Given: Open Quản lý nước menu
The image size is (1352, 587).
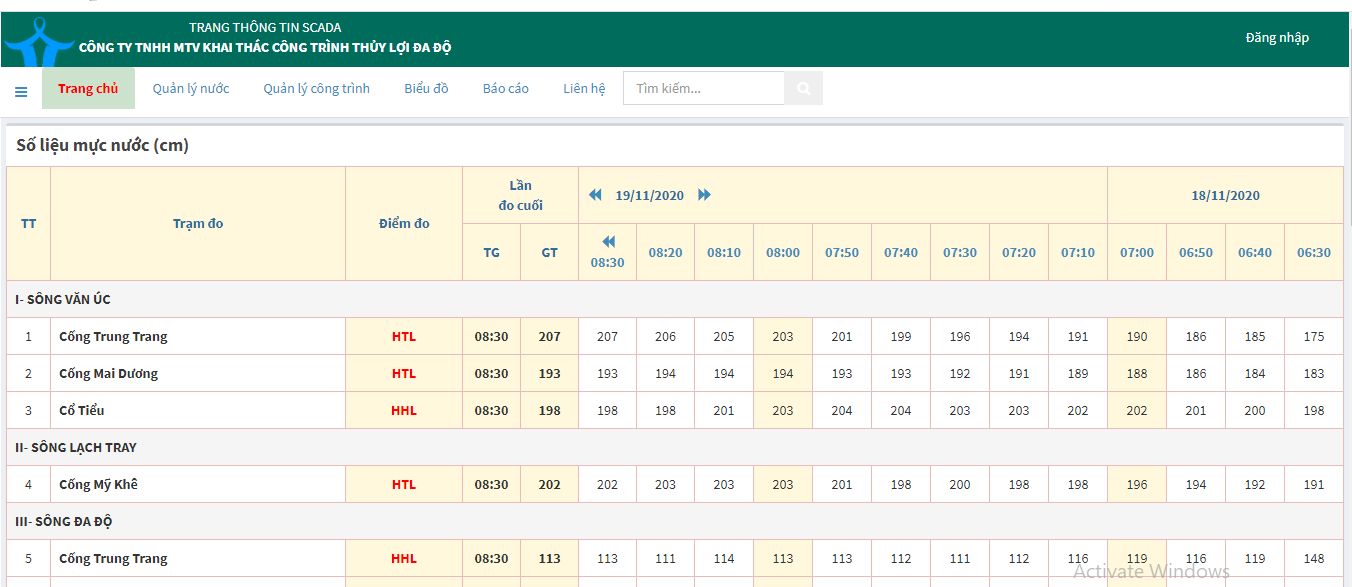Looking at the screenshot, I should click(x=191, y=89).
